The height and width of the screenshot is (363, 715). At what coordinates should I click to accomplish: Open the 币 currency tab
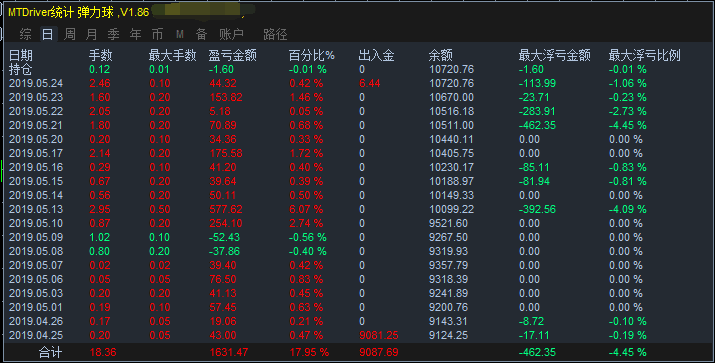(157, 34)
